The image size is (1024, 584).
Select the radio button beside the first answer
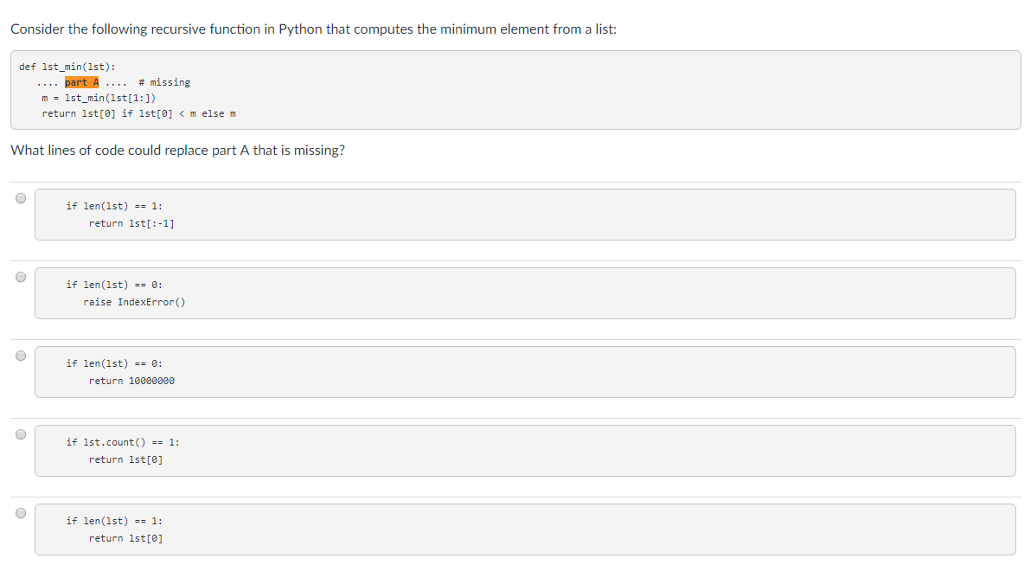(x=20, y=198)
